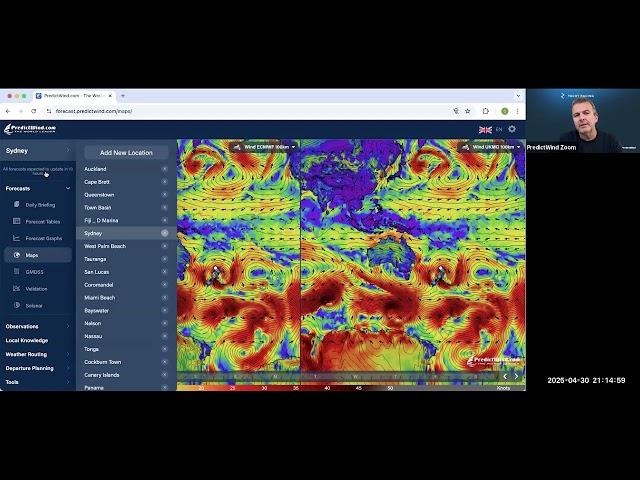Viewport: 640px width, 480px height.
Task: Select Coromandel location
Action: point(98,285)
